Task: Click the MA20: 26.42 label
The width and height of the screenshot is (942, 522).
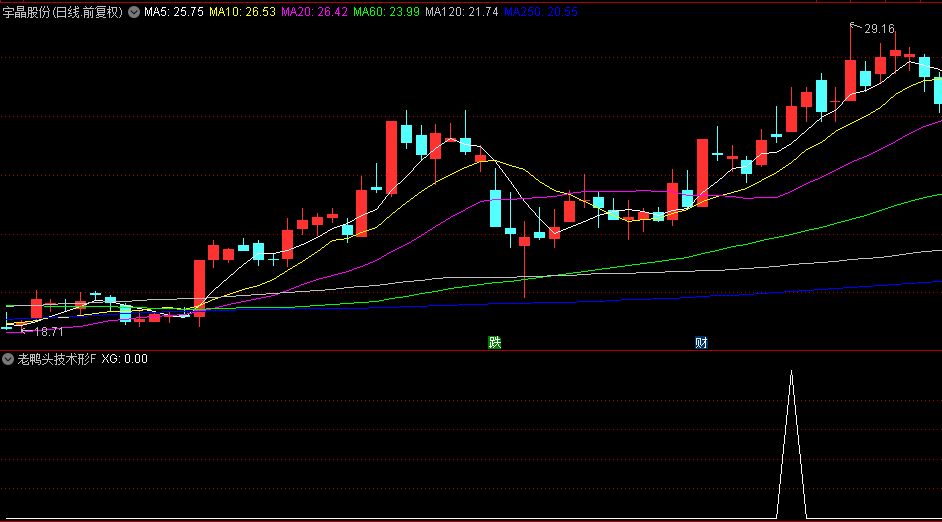Action: click(x=314, y=12)
